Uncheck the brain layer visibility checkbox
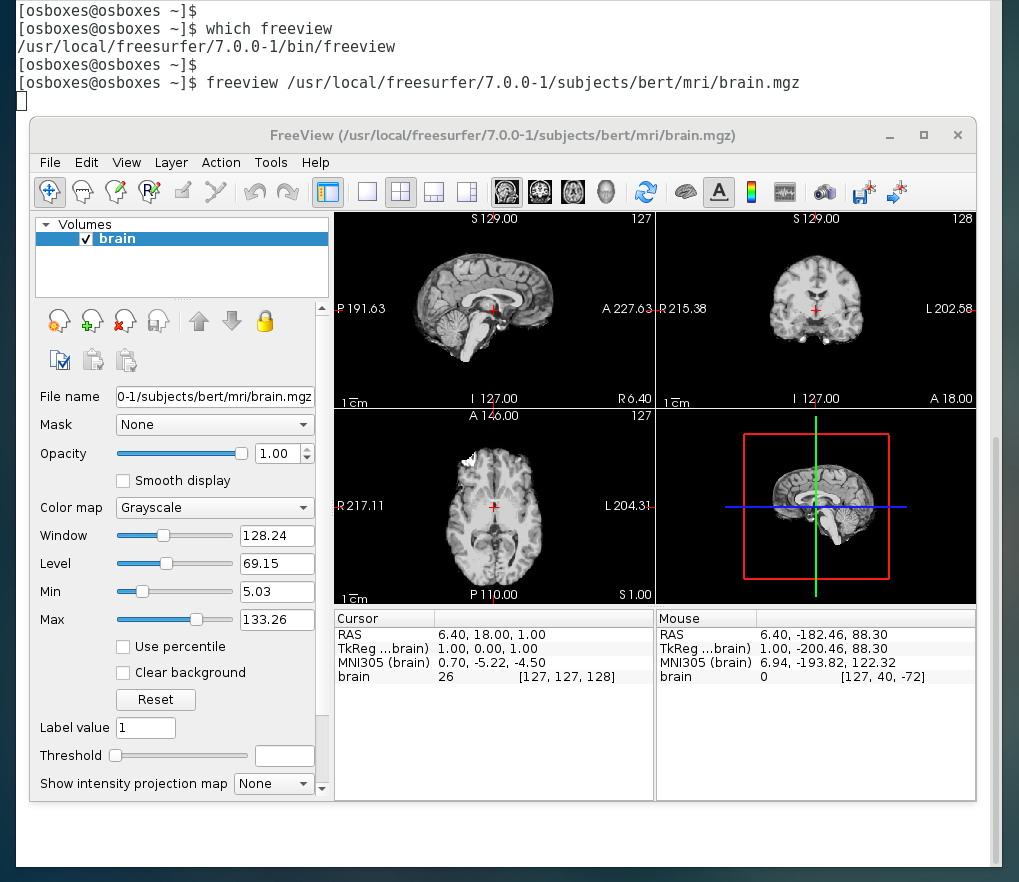This screenshot has width=1019, height=882. (x=86, y=239)
